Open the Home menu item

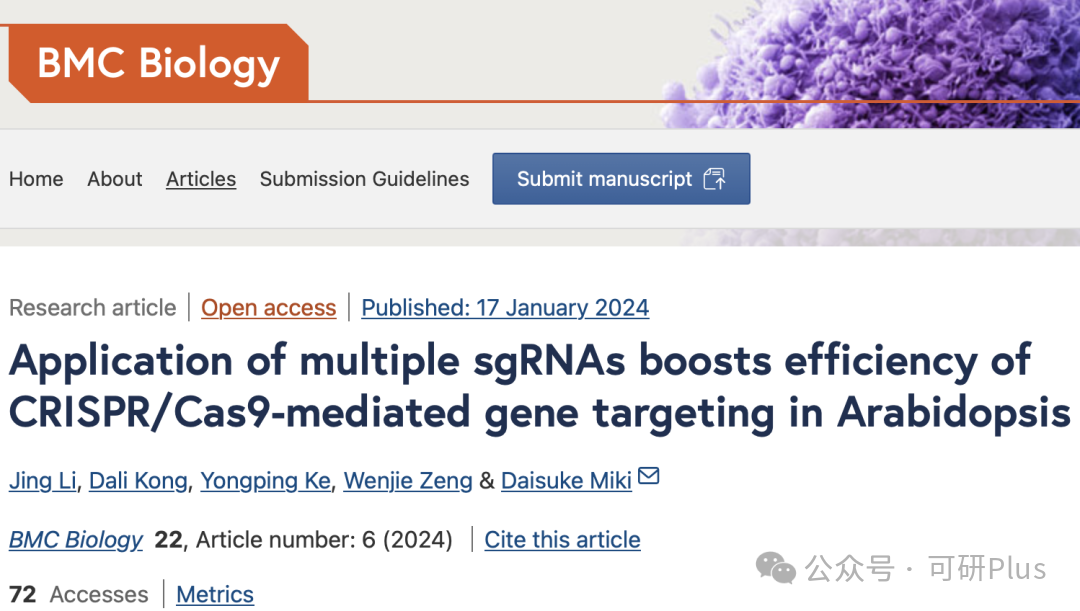(x=36, y=179)
